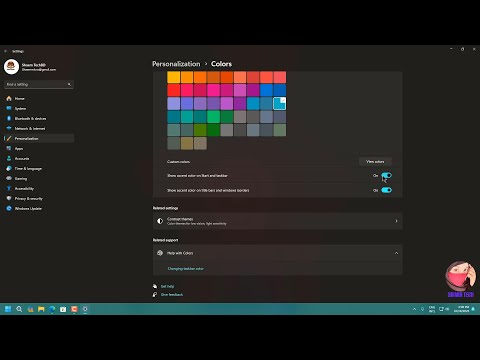Show hidden system tray icons
The width and height of the screenshot is (480, 360).
click(414, 309)
